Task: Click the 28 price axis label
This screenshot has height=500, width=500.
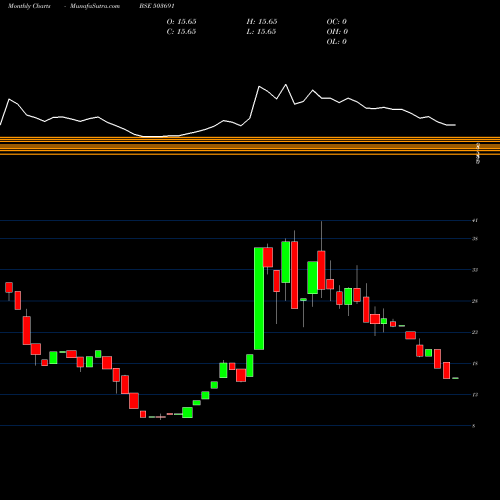Action: pyautogui.click(x=475, y=301)
